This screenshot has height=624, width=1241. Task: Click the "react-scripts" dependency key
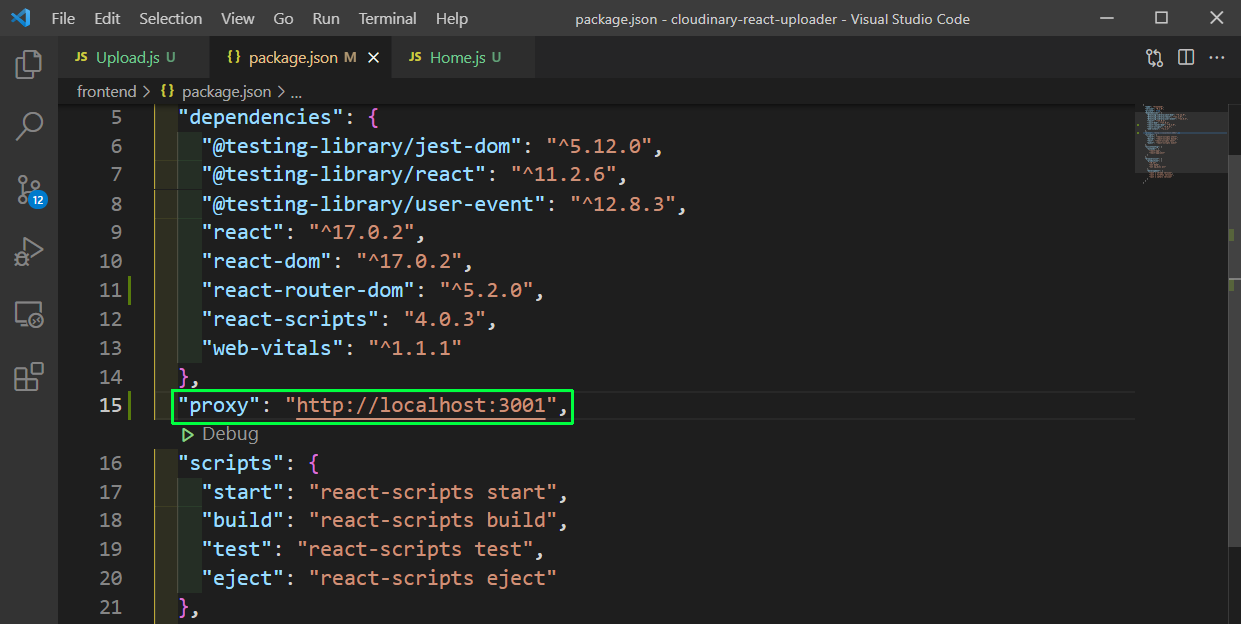[x=290, y=319]
